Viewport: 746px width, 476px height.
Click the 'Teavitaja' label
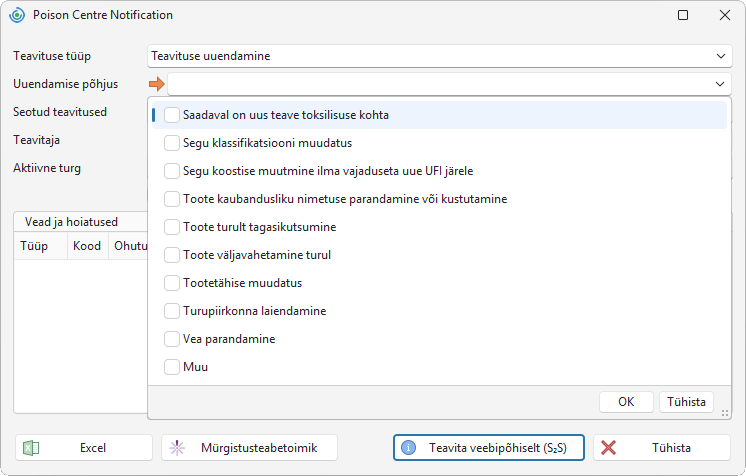pyautogui.click(x=36, y=140)
